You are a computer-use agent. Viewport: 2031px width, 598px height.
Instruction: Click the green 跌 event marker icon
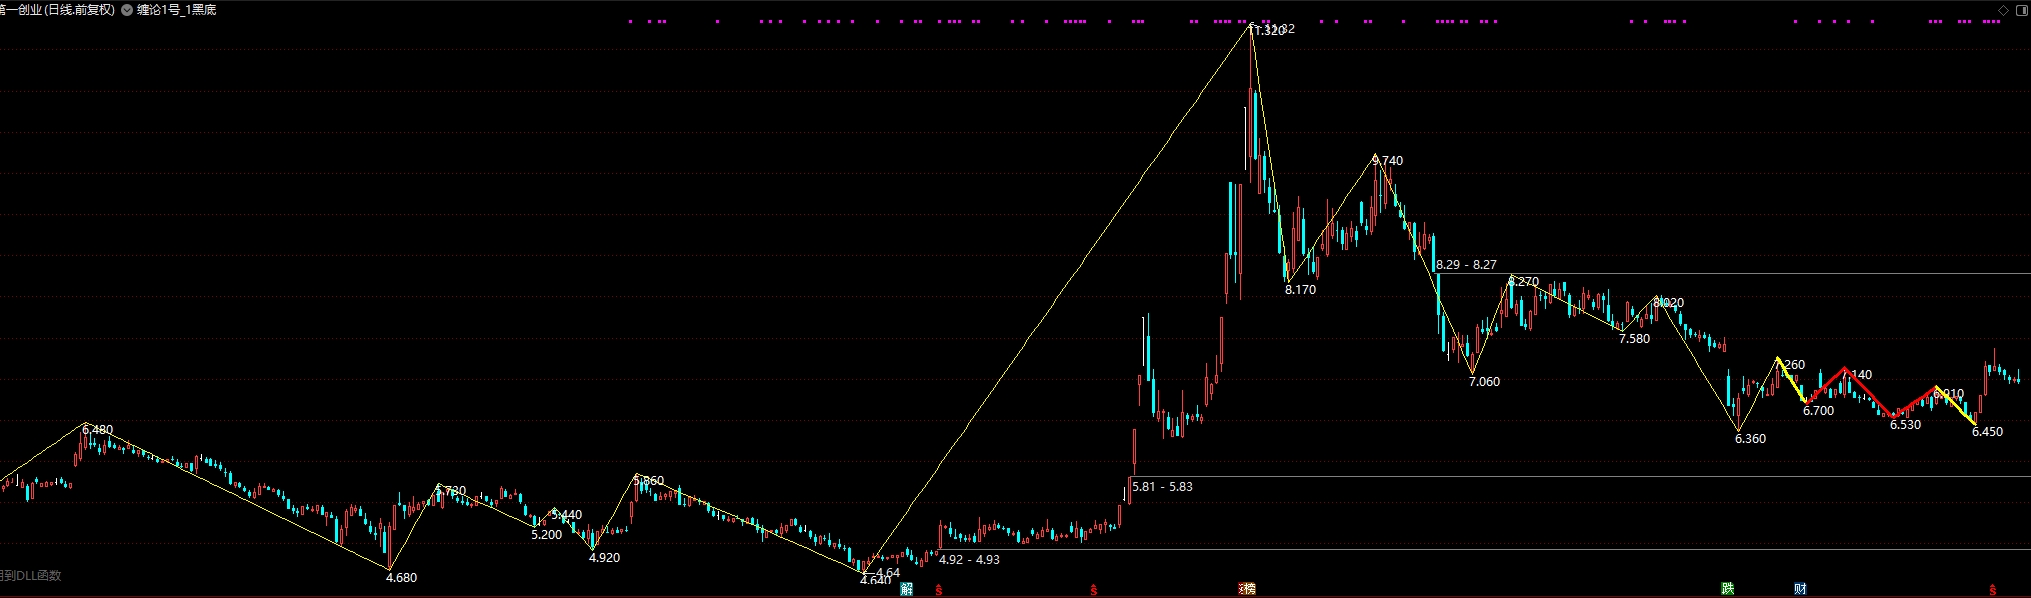pyautogui.click(x=1727, y=590)
